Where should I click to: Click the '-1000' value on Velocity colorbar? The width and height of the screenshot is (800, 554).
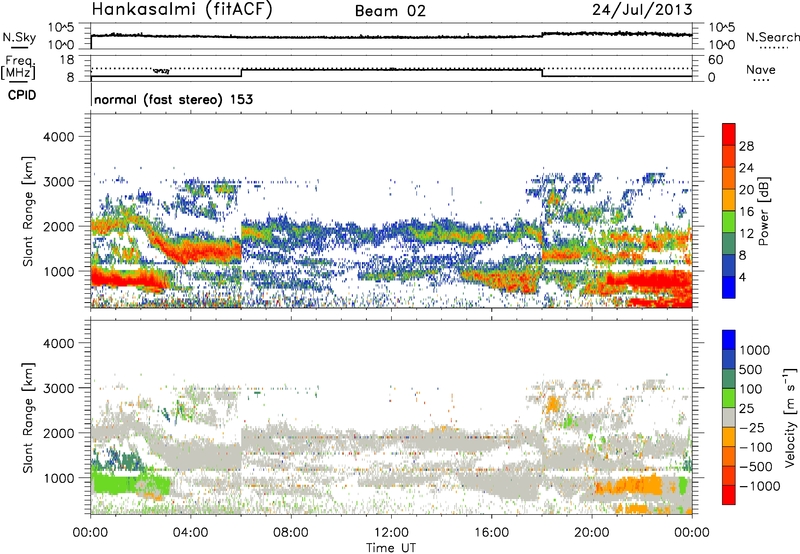(759, 486)
